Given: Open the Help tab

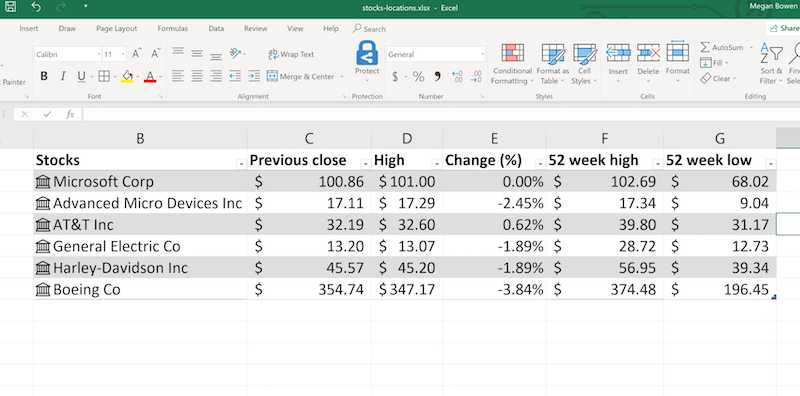Looking at the screenshot, I should tap(331, 29).
